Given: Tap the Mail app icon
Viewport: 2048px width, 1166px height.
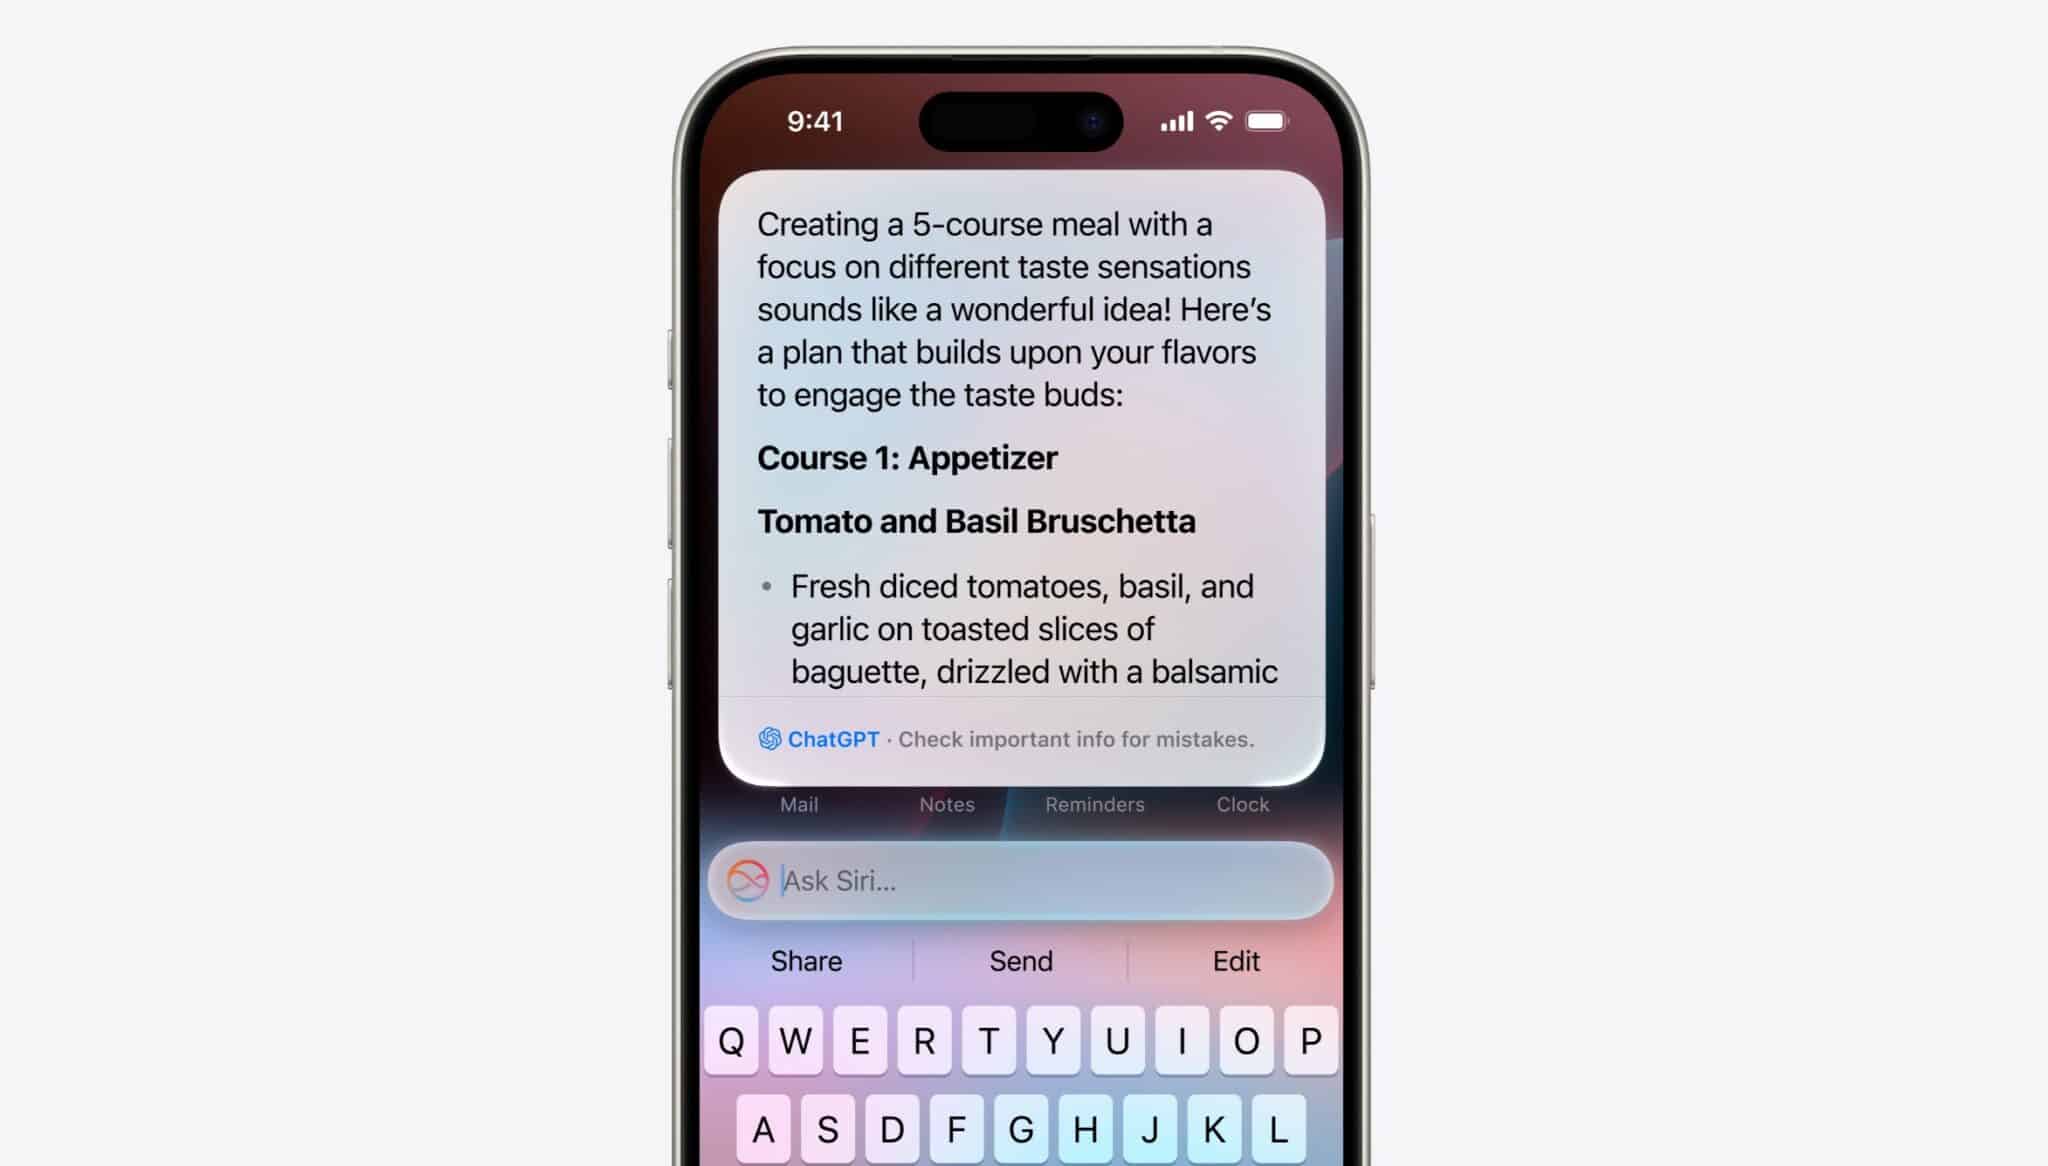Looking at the screenshot, I should [799, 803].
